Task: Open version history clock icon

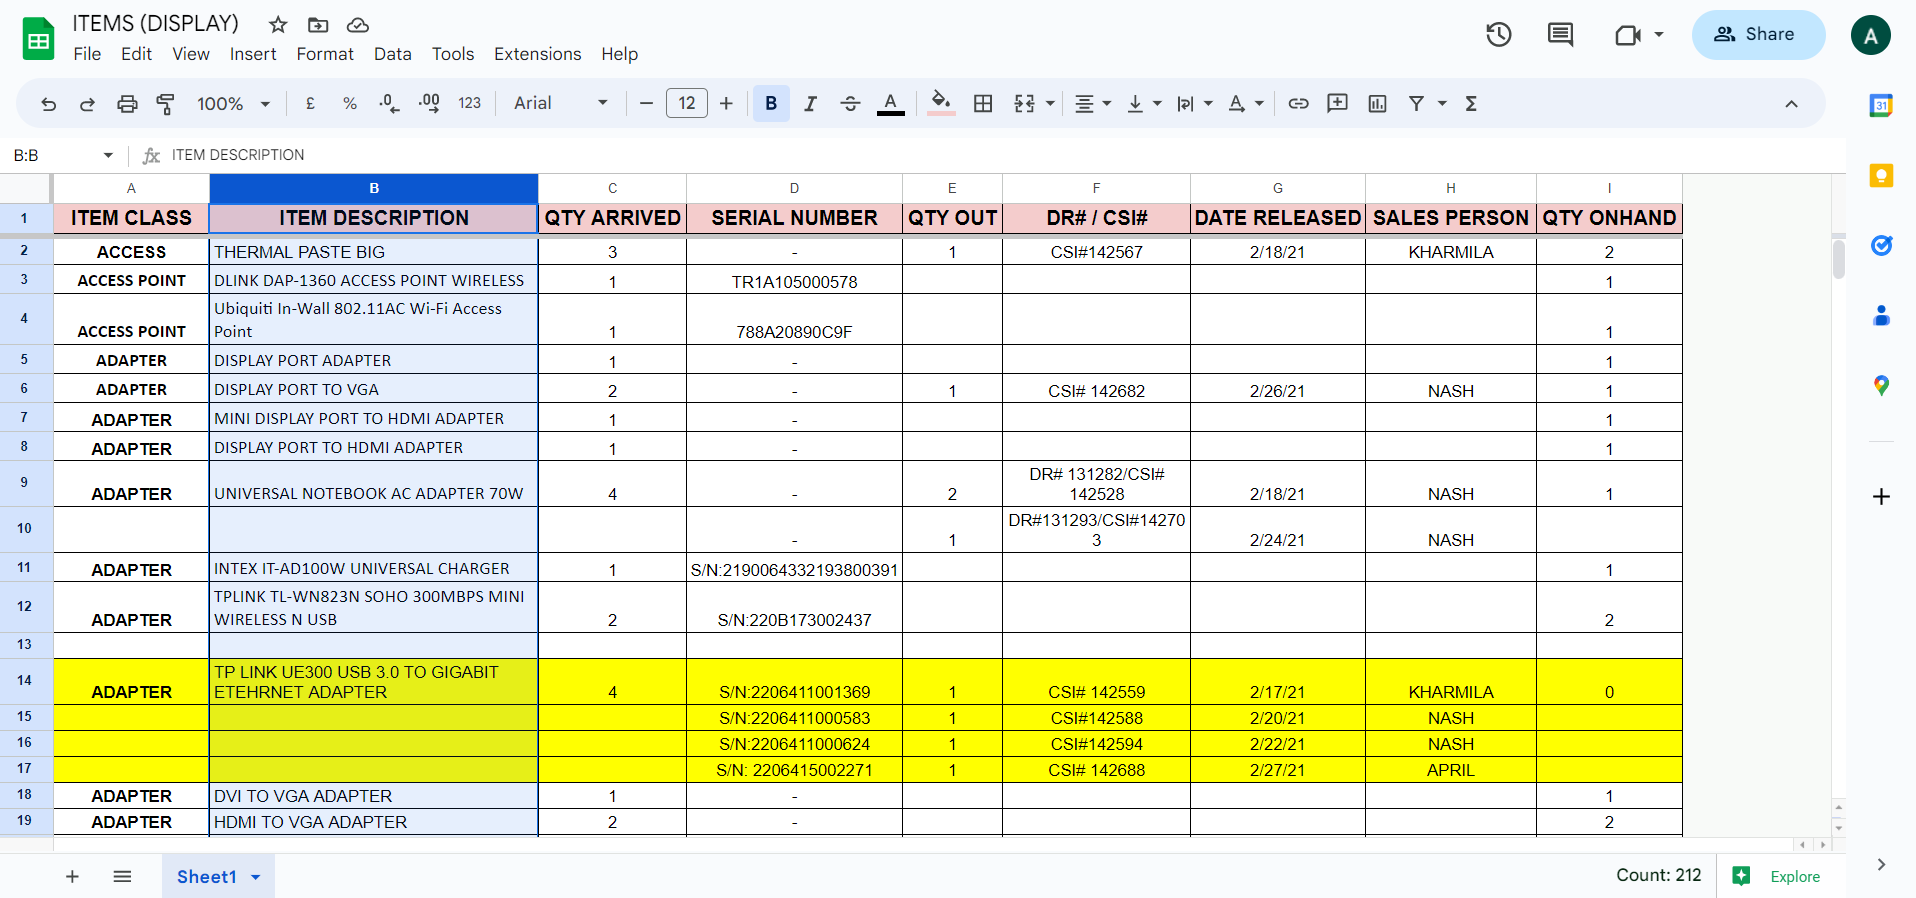Action: (x=1498, y=35)
